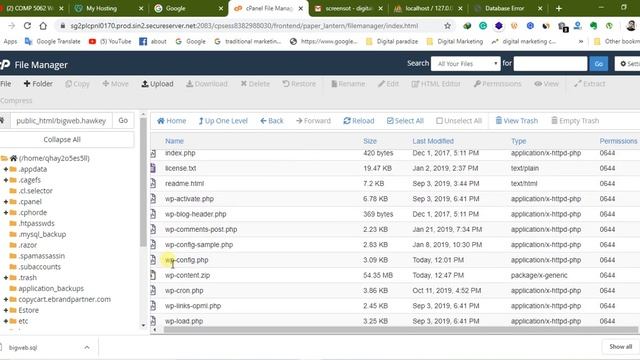Select the wp-config.php file
The width and height of the screenshot is (640, 360).
[x=187, y=260]
